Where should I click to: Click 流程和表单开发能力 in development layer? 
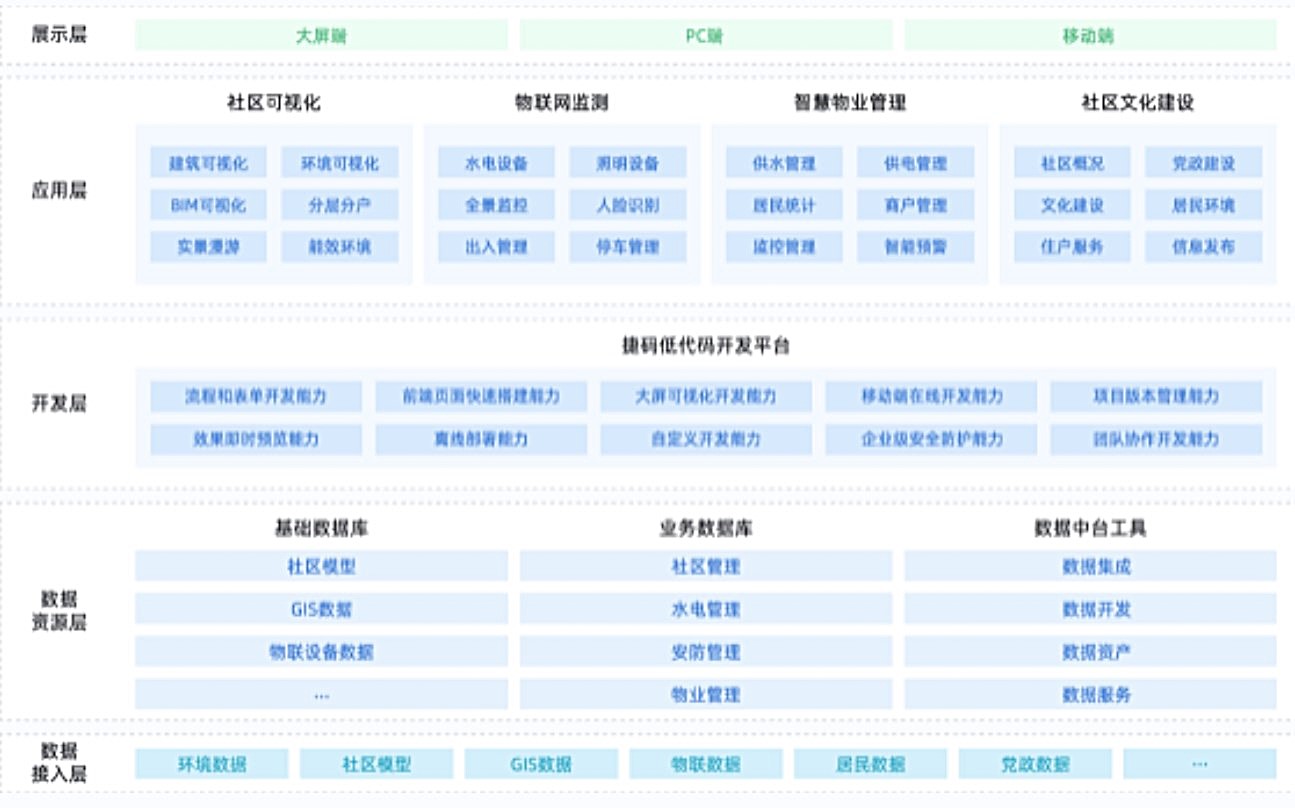click(256, 396)
